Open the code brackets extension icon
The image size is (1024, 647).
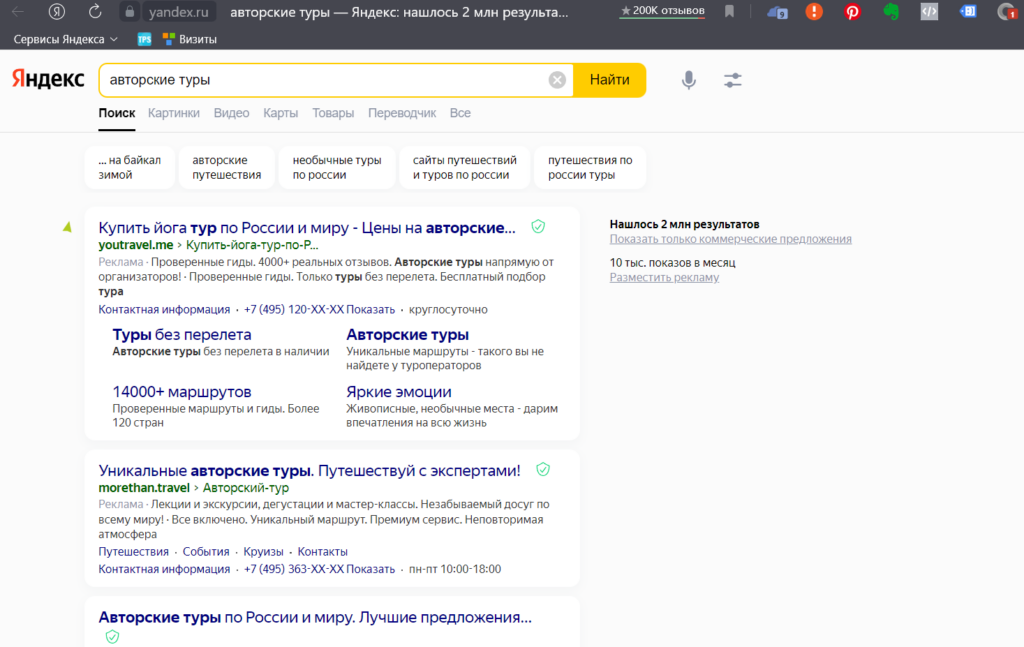[x=929, y=11]
